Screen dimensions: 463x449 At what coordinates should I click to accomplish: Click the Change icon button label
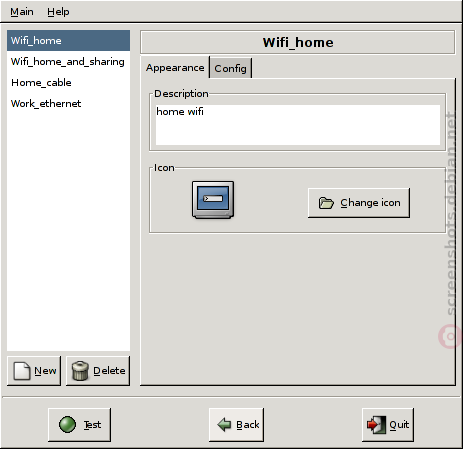pos(370,203)
